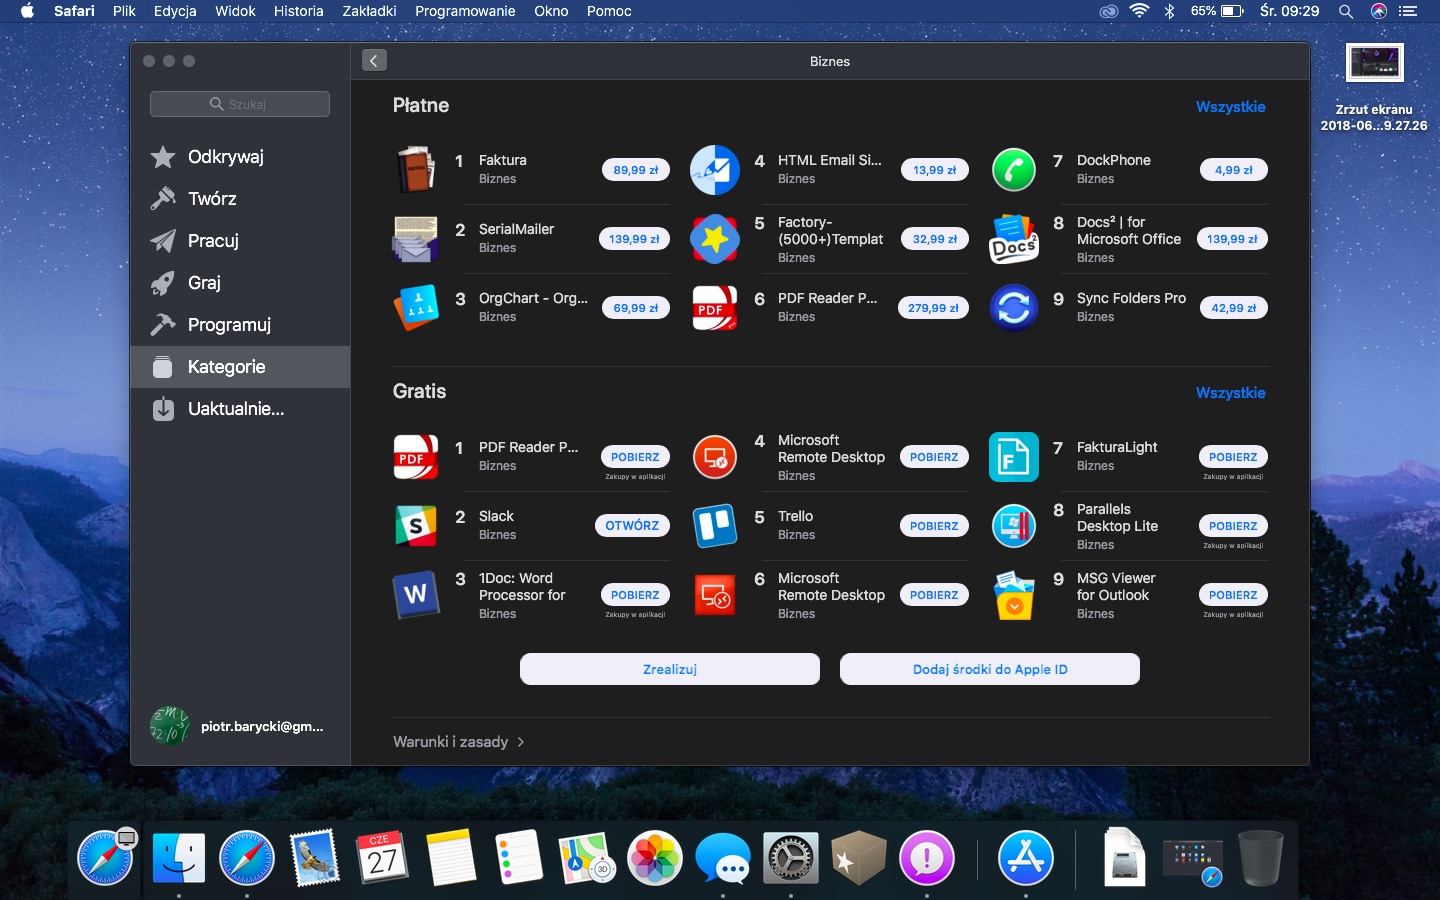Image resolution: width=1440 pixels, height=900 pixels.
Task: Buy OrgChart for 69,99 zł
Action: point(636,308)
